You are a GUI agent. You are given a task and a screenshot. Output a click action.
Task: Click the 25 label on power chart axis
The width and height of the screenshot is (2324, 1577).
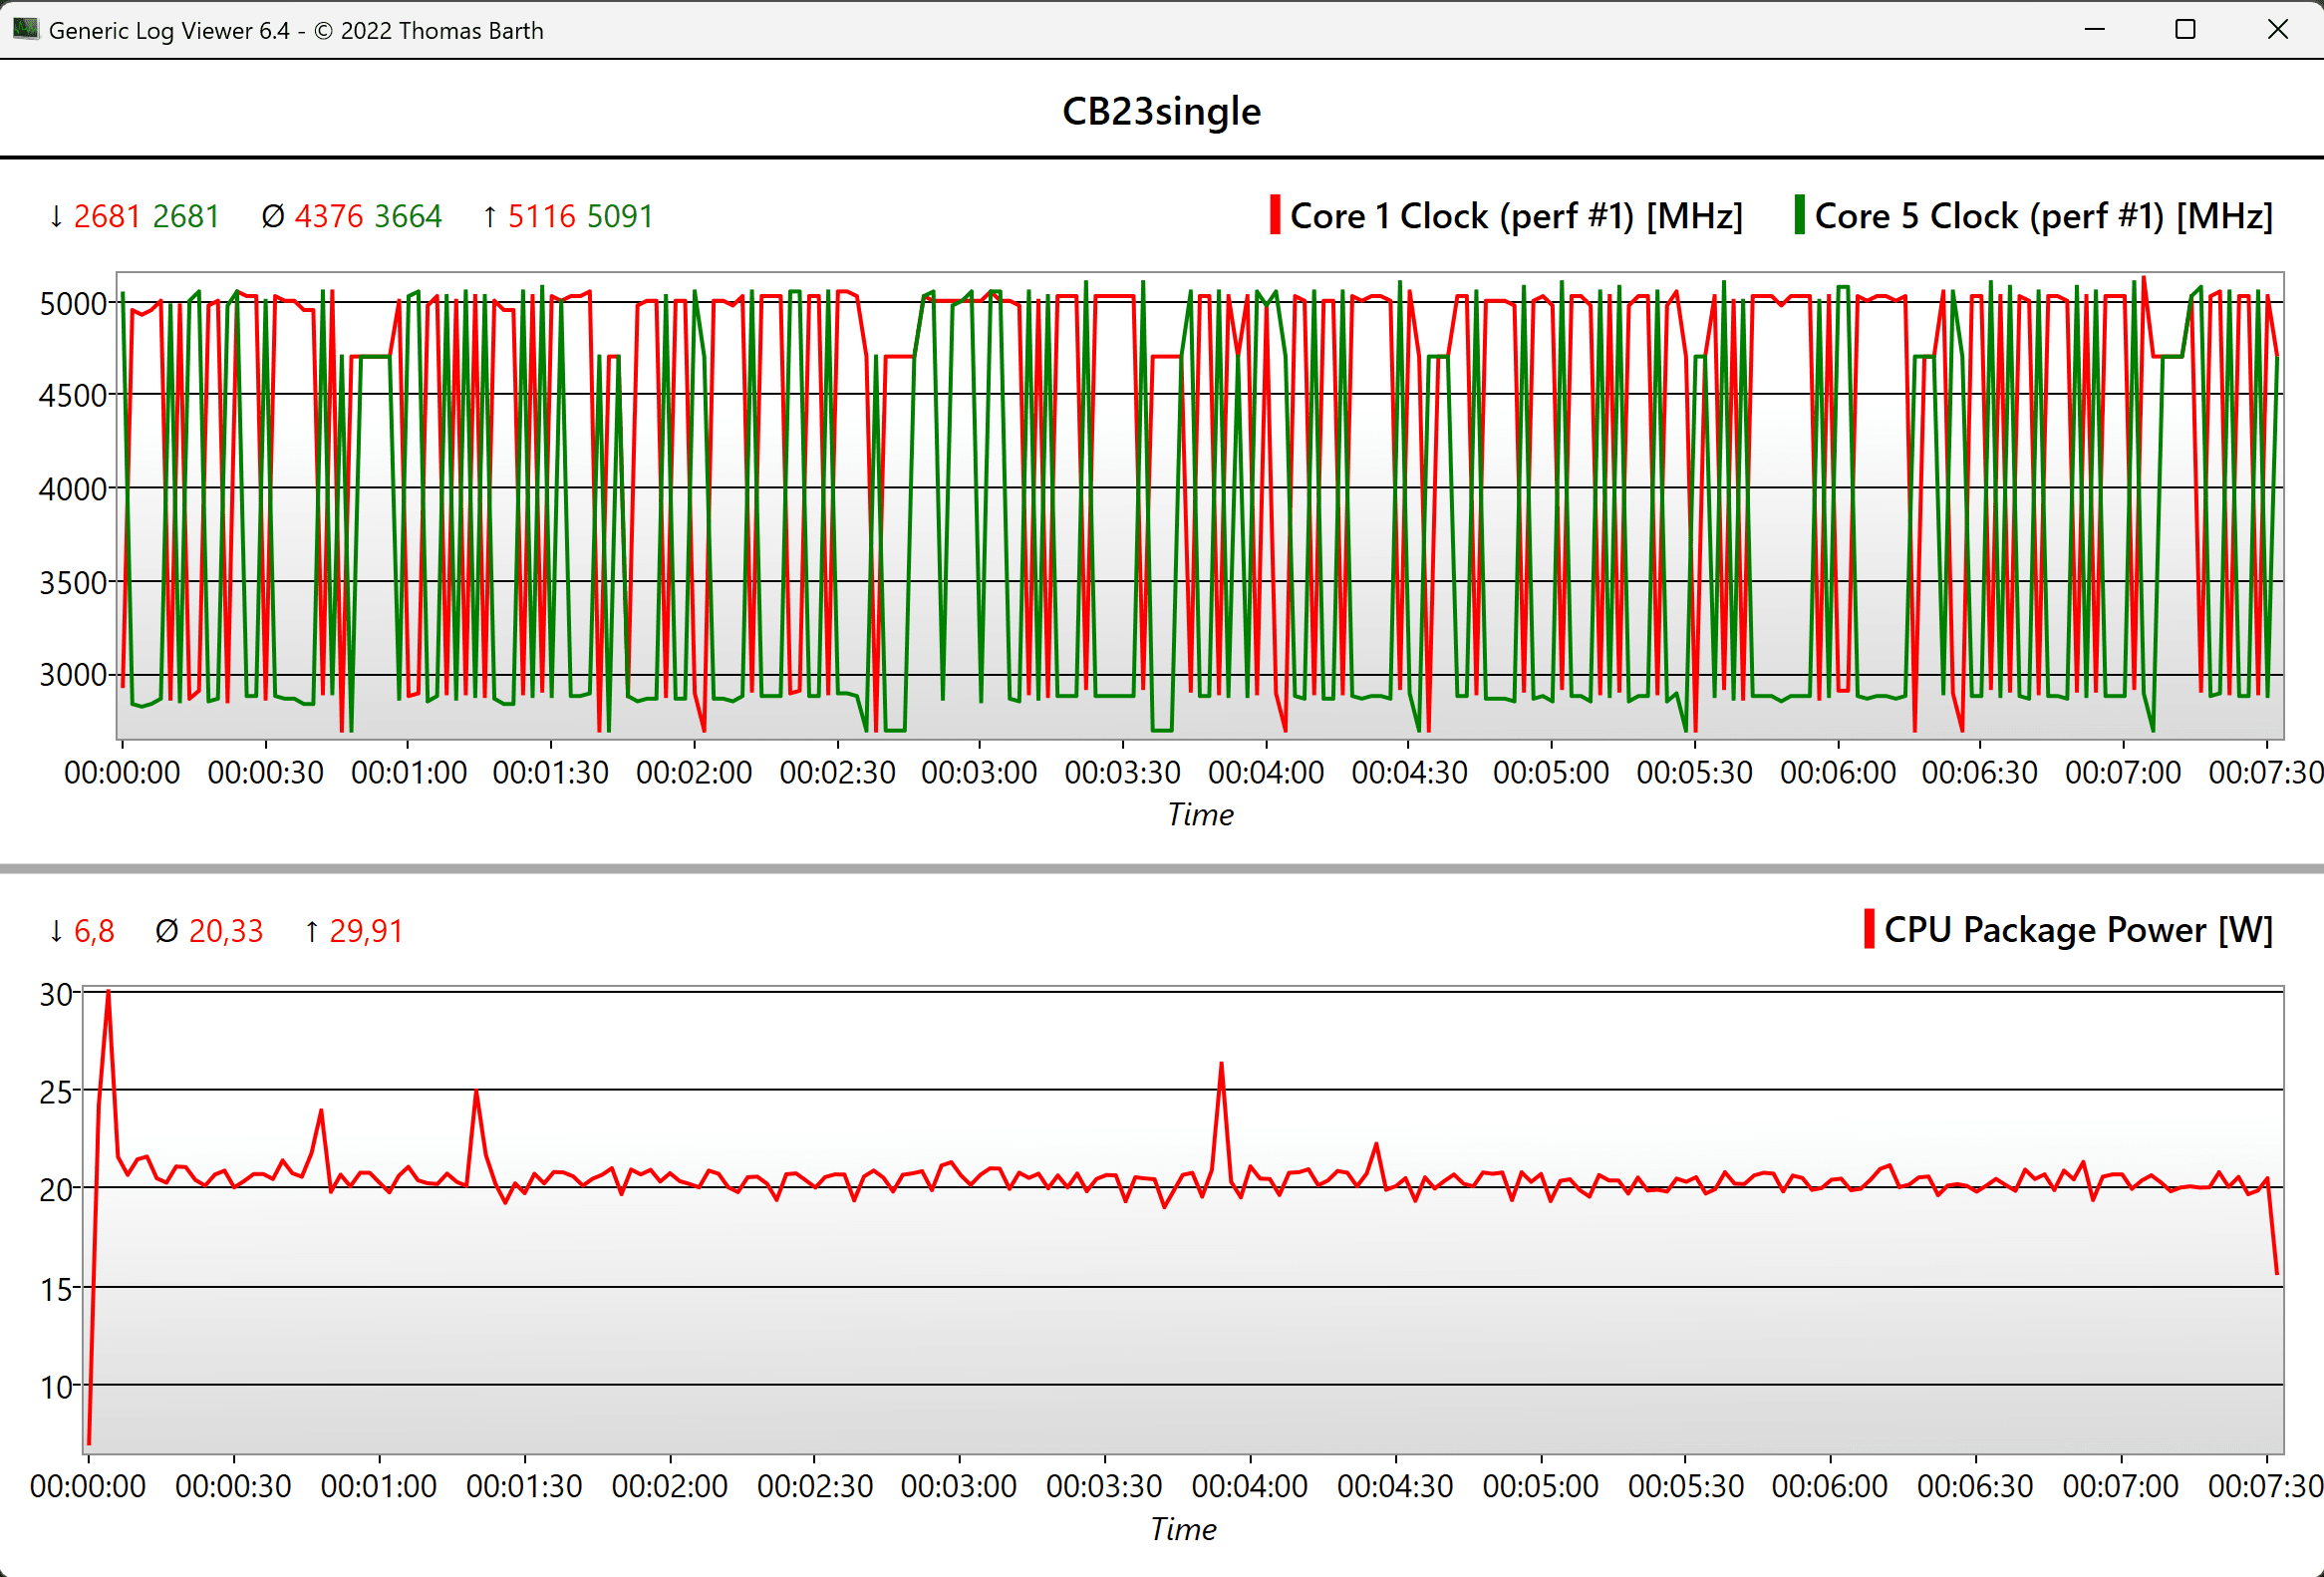pyautogui.click(x=57, y=1092)
